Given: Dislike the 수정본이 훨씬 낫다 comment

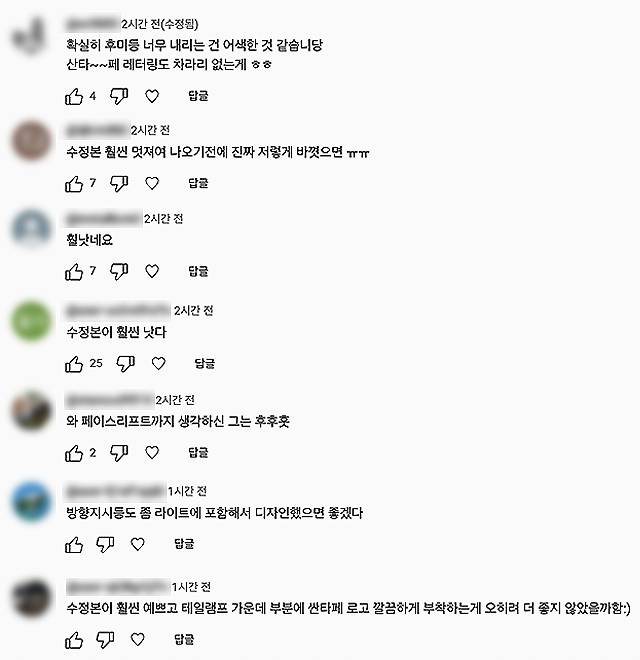Looking at the screenshot, I should click(x=125, y=364).
